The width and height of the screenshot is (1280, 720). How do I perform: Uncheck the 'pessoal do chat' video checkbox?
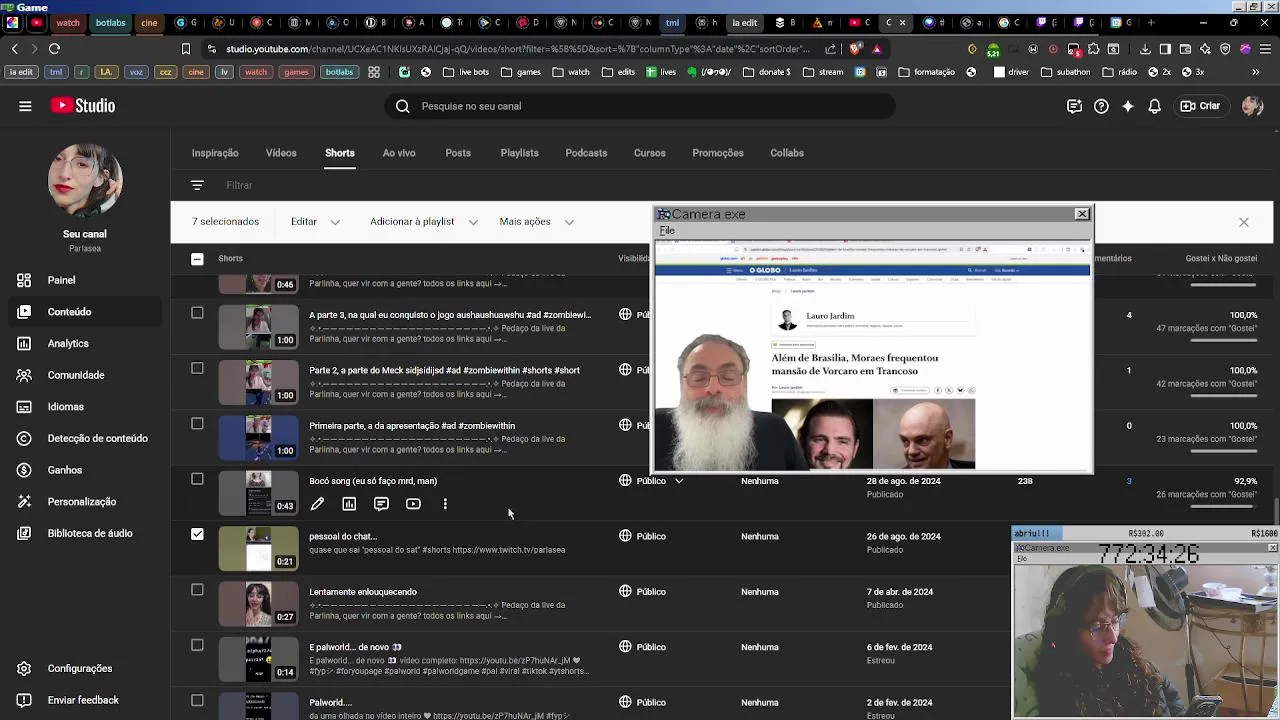pos(197,534)
